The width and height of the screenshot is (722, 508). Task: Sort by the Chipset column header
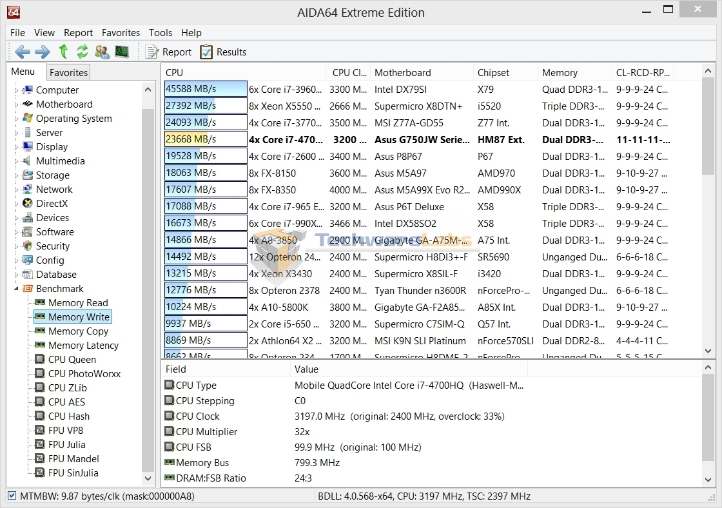click(505, 72)
